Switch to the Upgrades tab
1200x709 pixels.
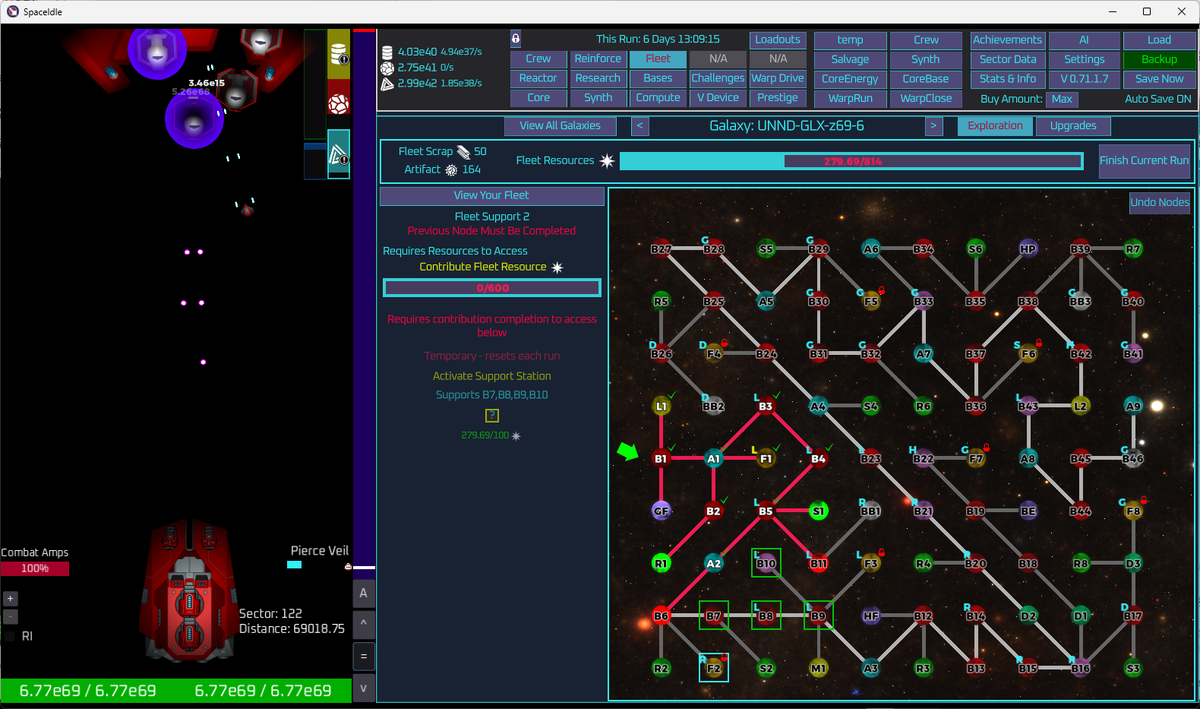click(x=1073, y=126)
